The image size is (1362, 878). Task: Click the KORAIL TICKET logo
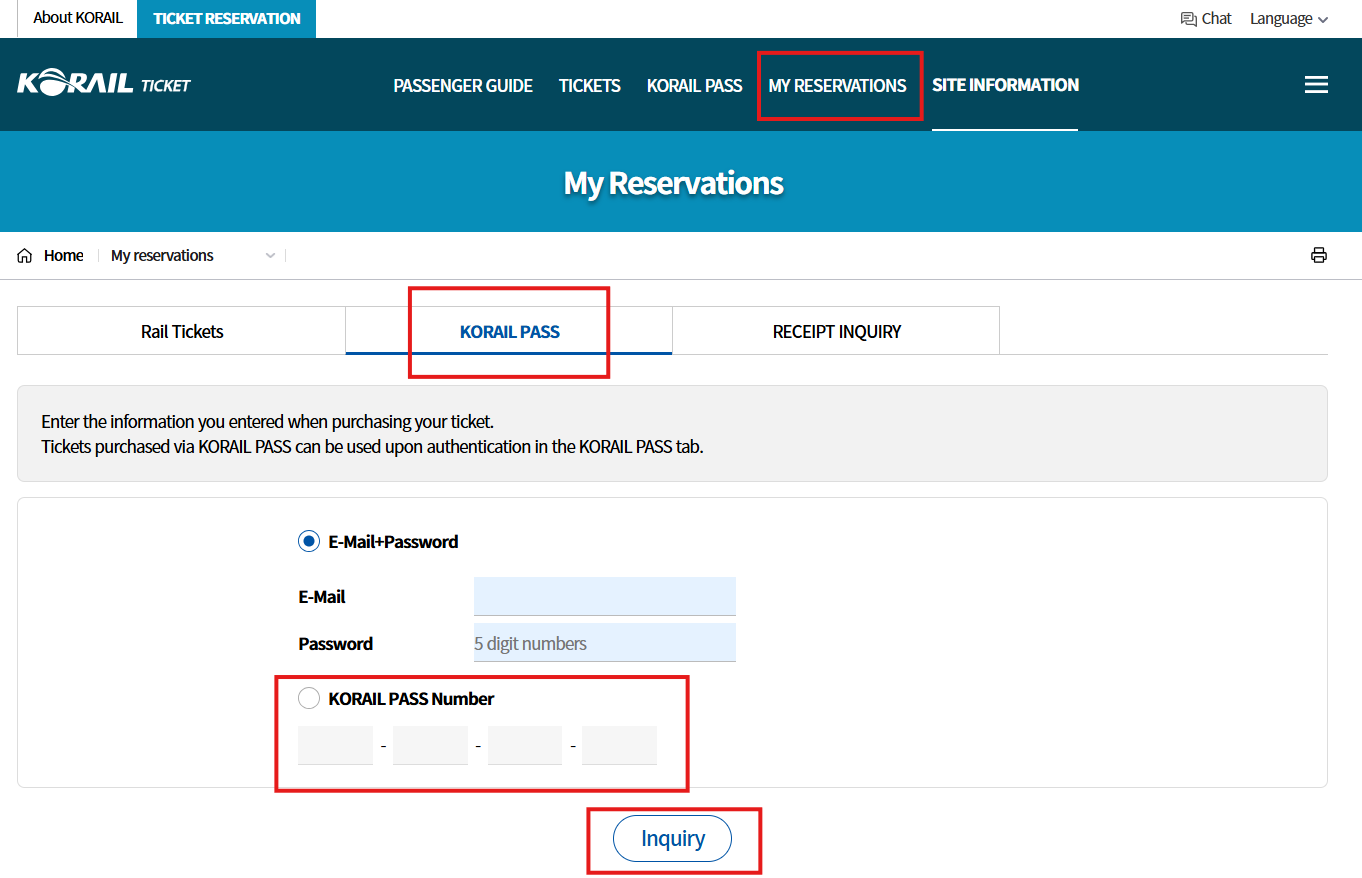click(103, 84)
